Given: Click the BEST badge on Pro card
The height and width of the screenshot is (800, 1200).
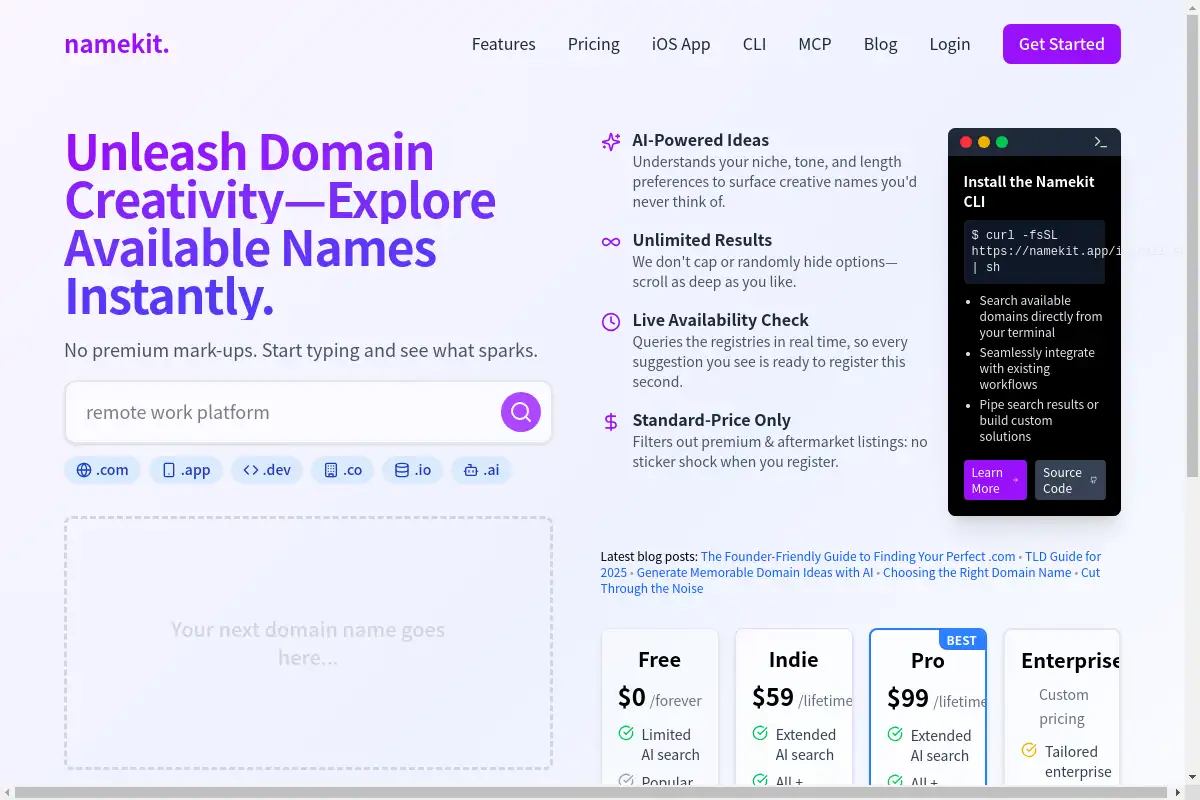Looking at the screenshot, I should pos(962,640).
